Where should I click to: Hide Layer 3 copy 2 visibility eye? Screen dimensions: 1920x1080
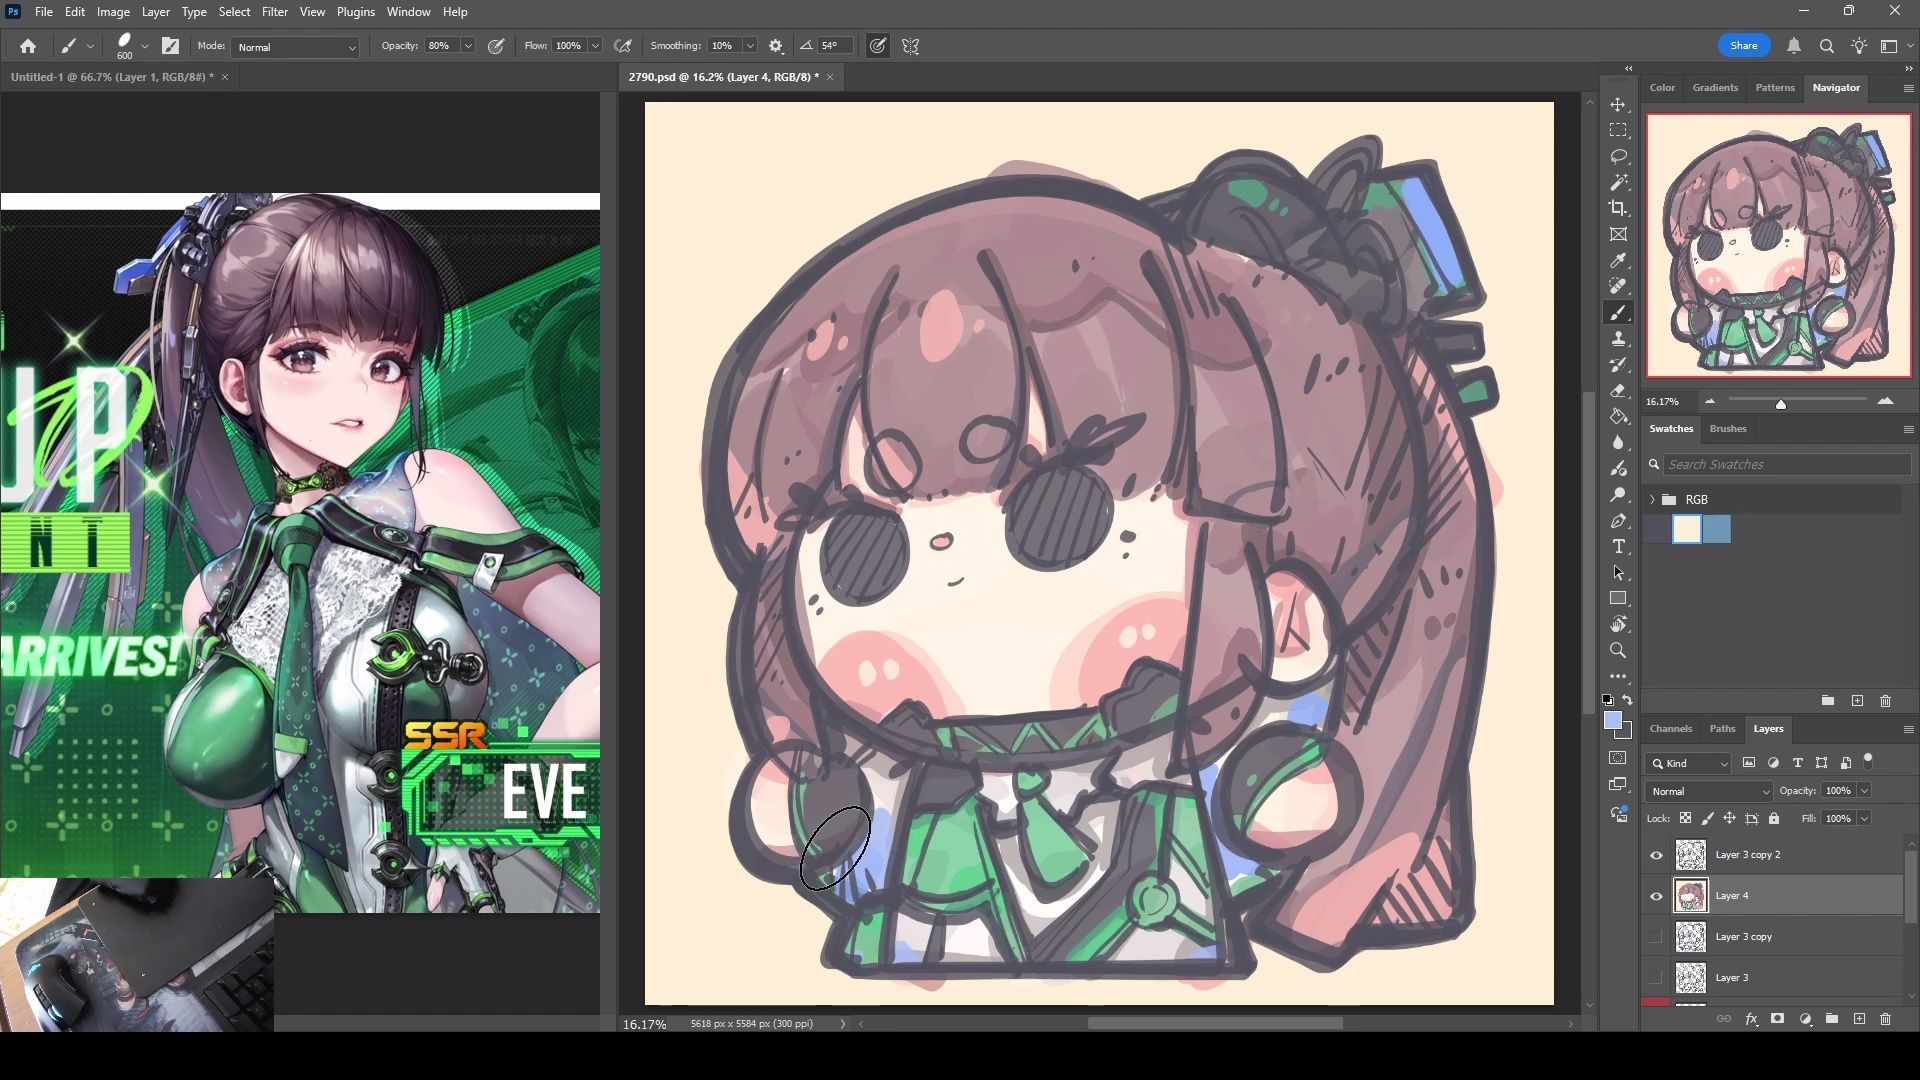[x=1656, y=855]
